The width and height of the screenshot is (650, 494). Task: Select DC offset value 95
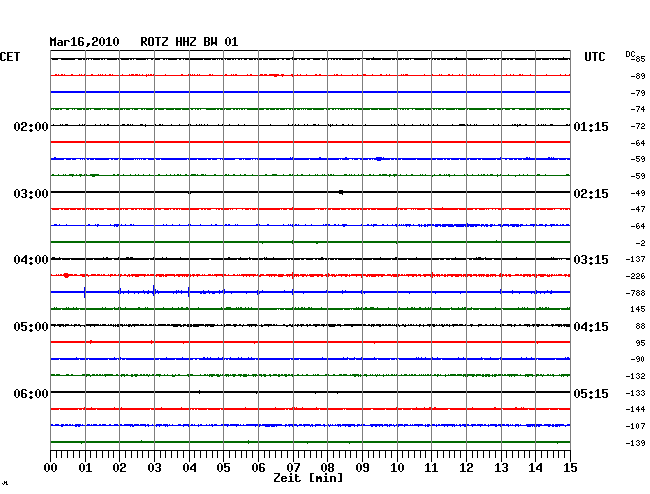tap(640, 343)
